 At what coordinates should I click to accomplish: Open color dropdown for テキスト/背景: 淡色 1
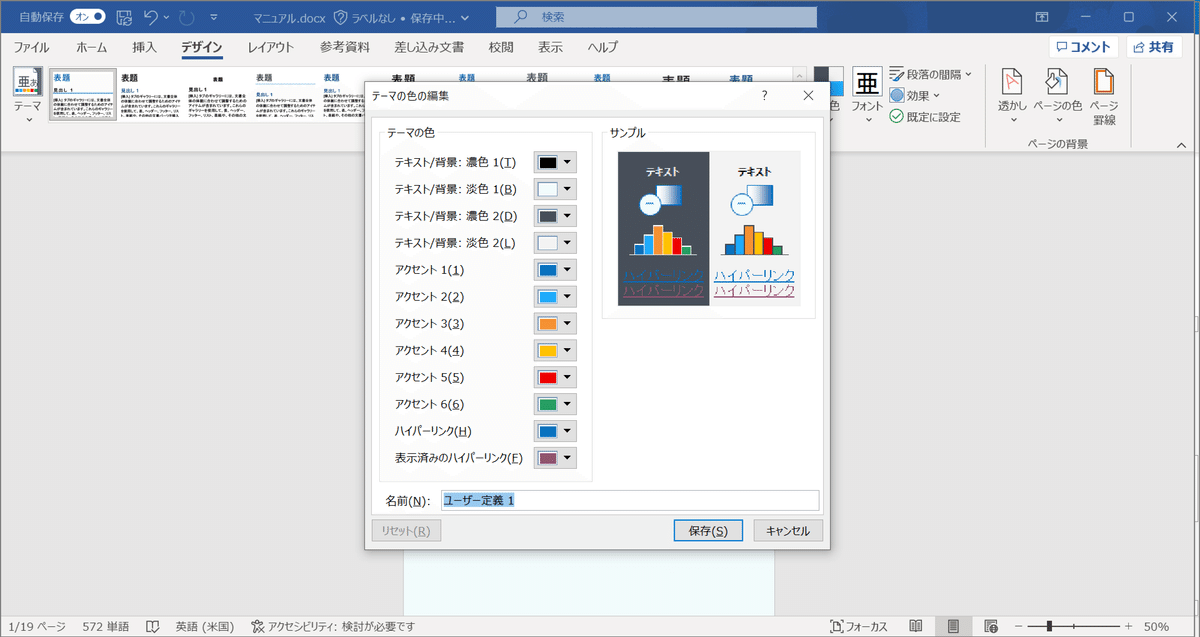click(x=555, y=189)
